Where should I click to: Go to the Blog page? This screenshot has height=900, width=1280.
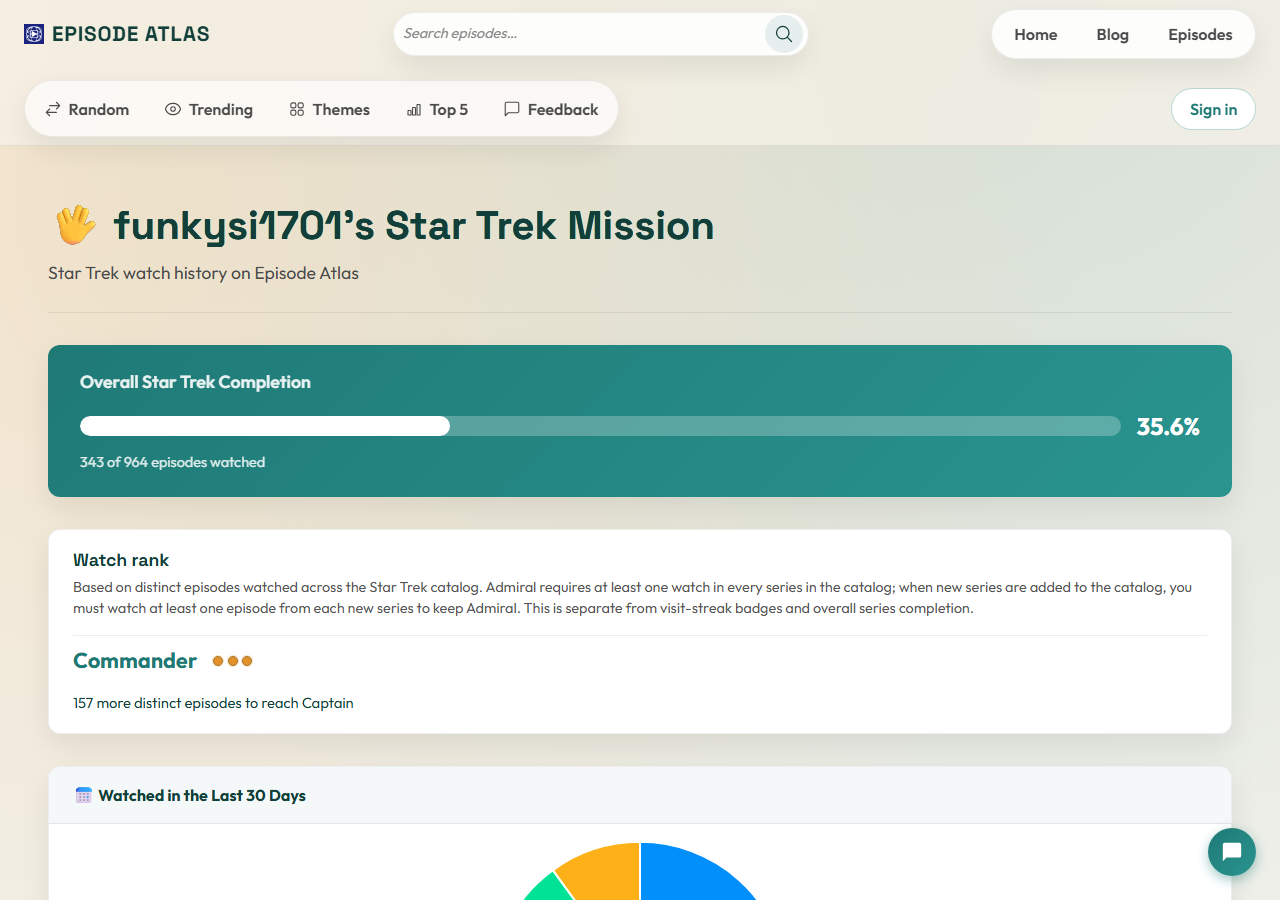1112,34
